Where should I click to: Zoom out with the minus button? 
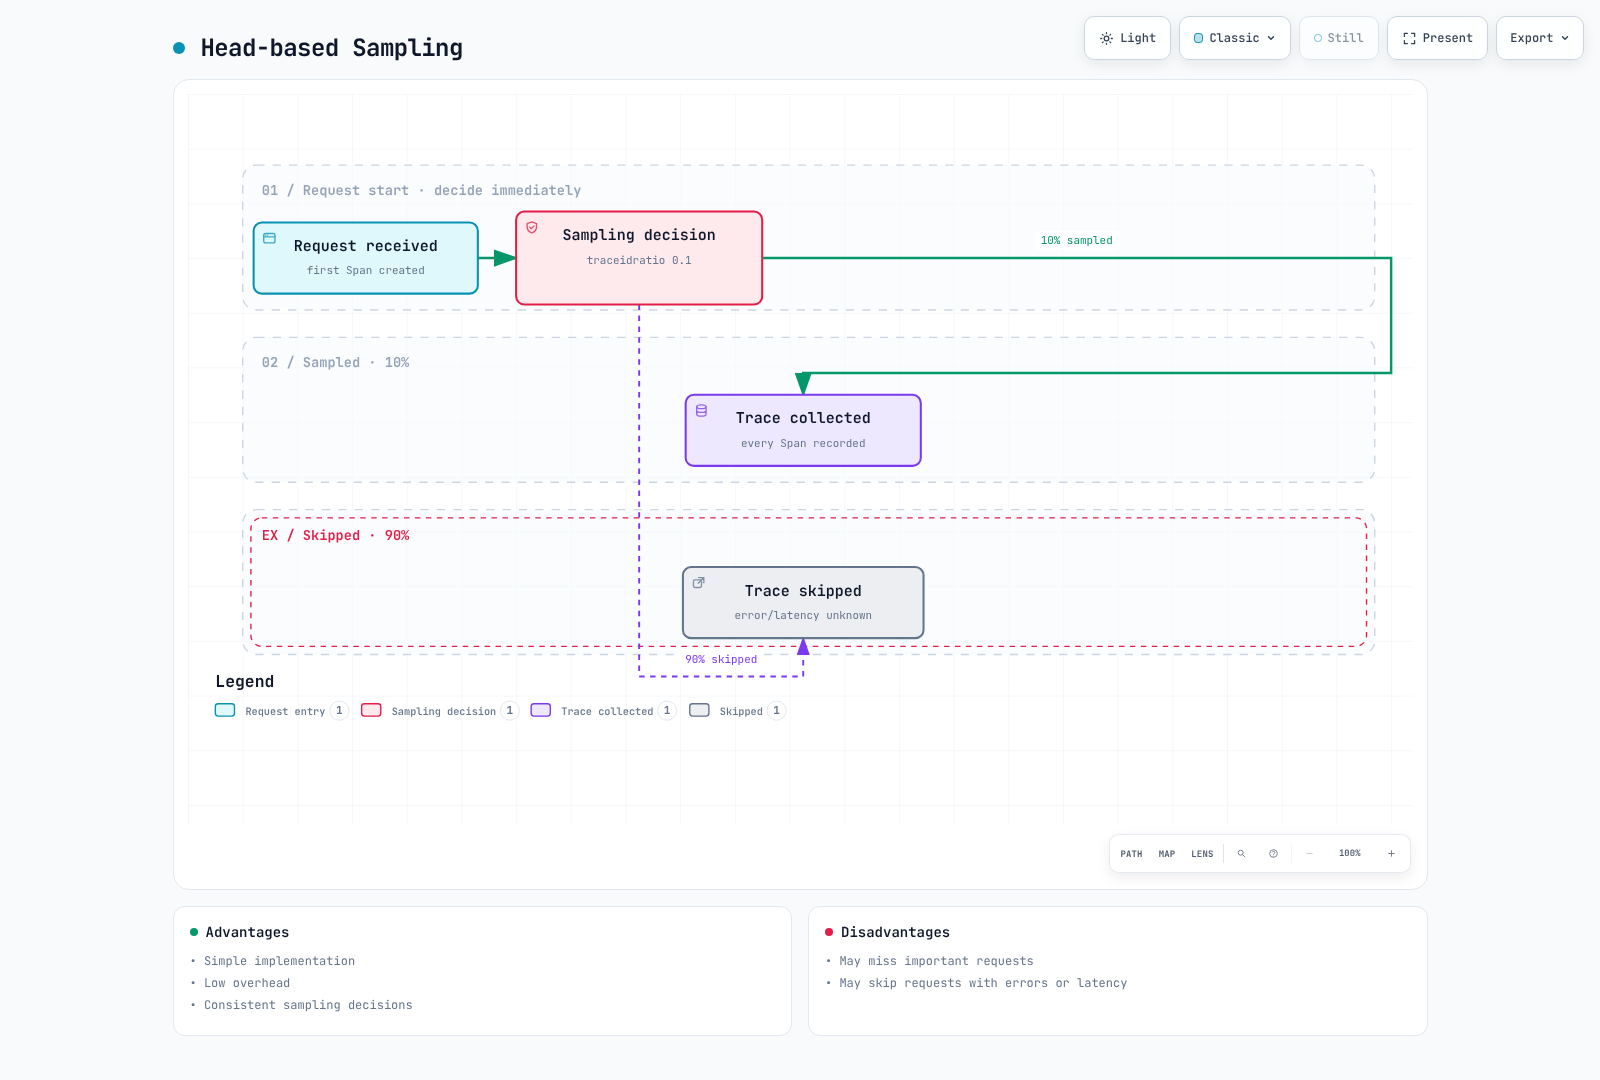pos(1309,854)
